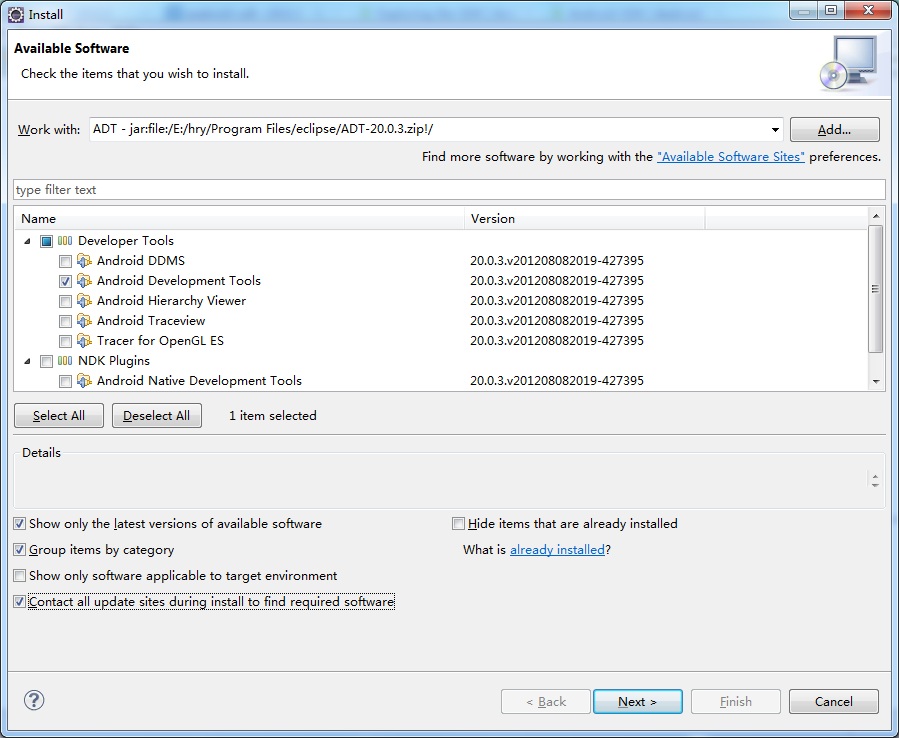The height and width of the screenshot is (738, 899).
Task: Click the Android Native Development Tools icon
Action: 84,381
